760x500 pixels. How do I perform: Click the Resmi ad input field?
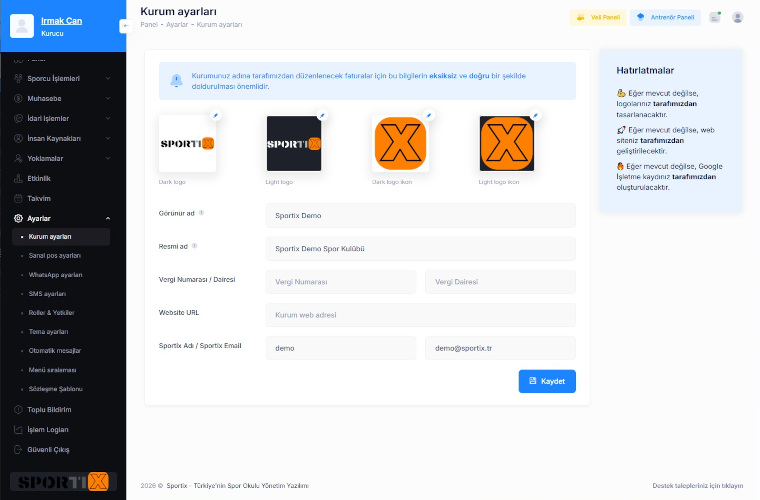coord(421,249)
